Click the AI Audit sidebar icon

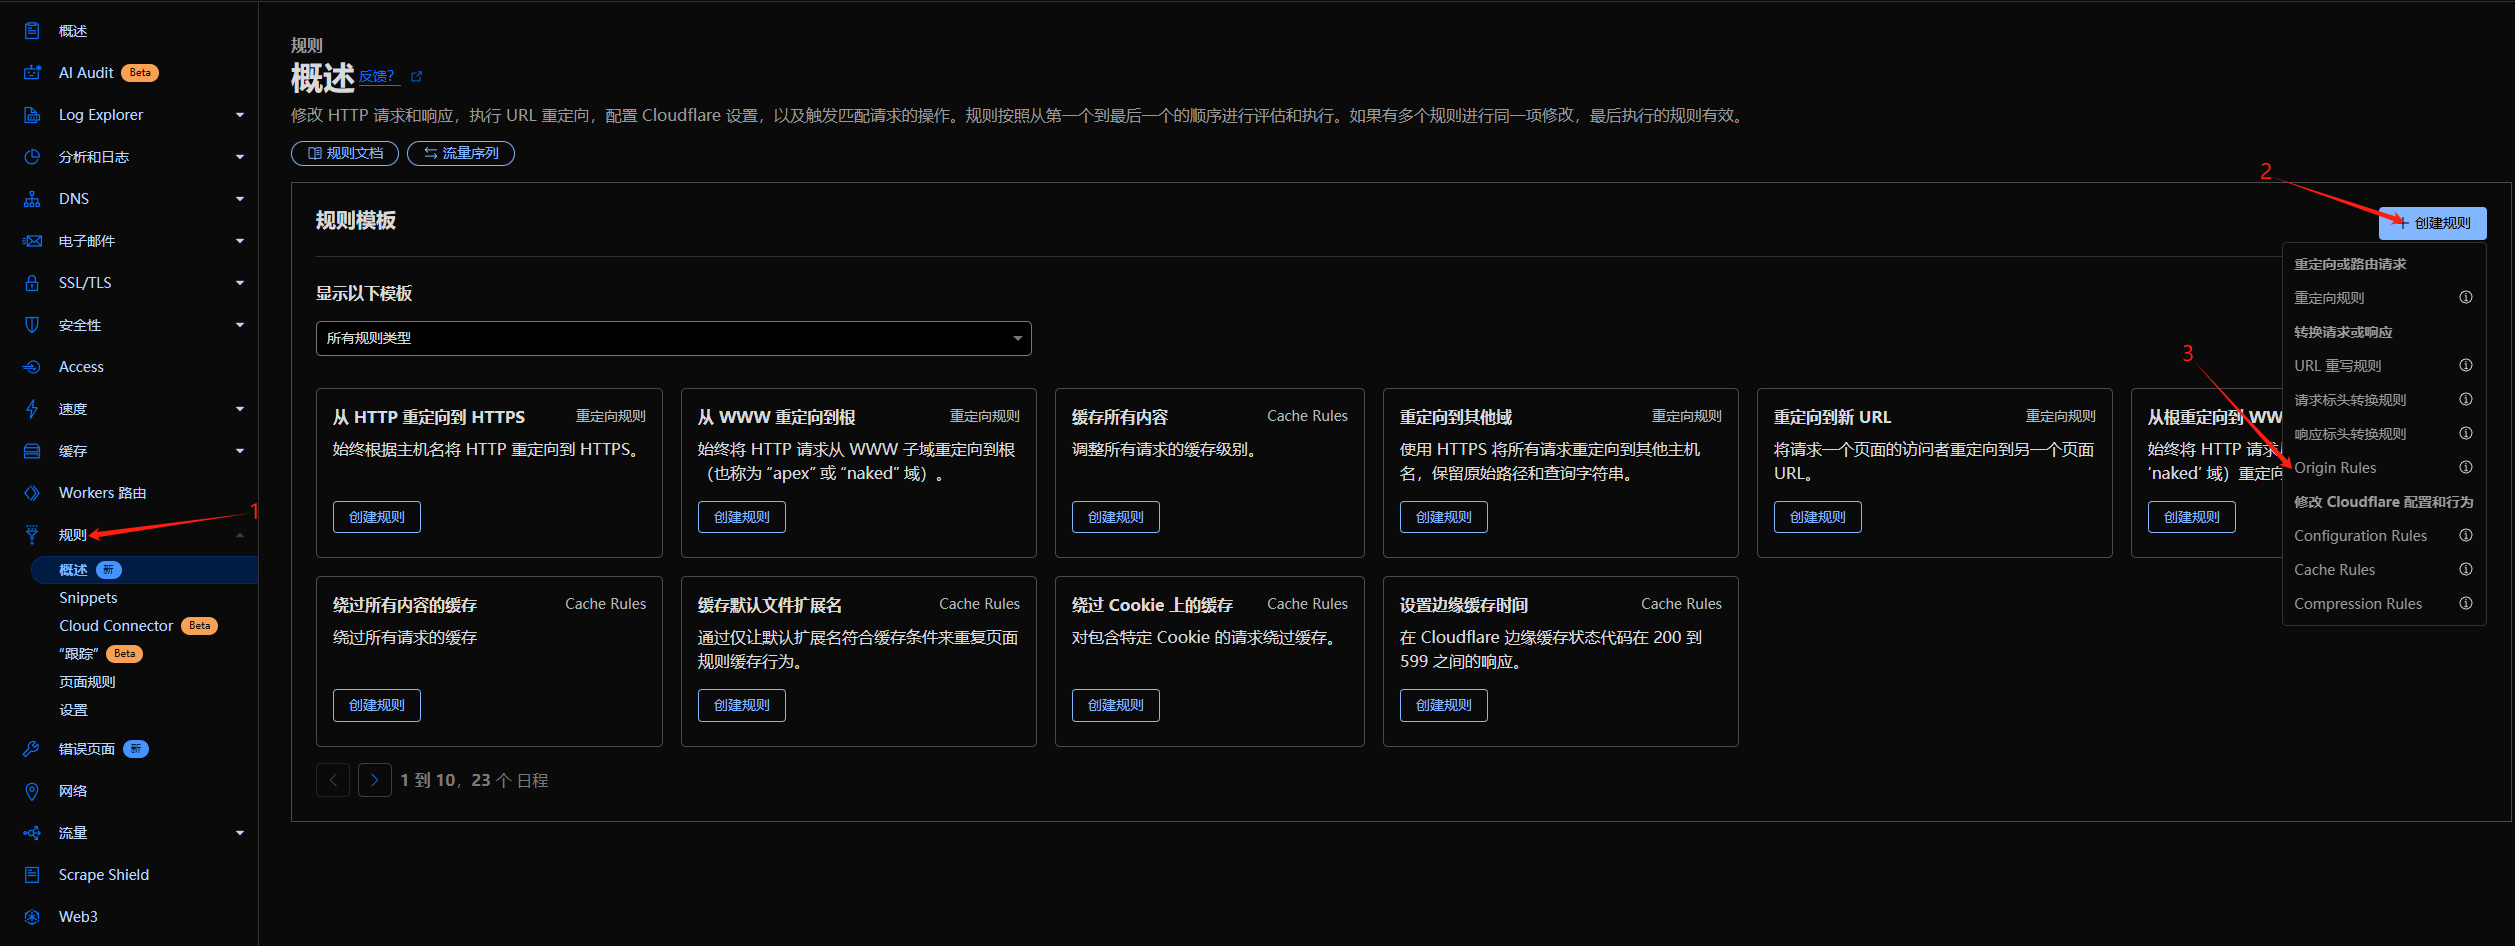32,73
